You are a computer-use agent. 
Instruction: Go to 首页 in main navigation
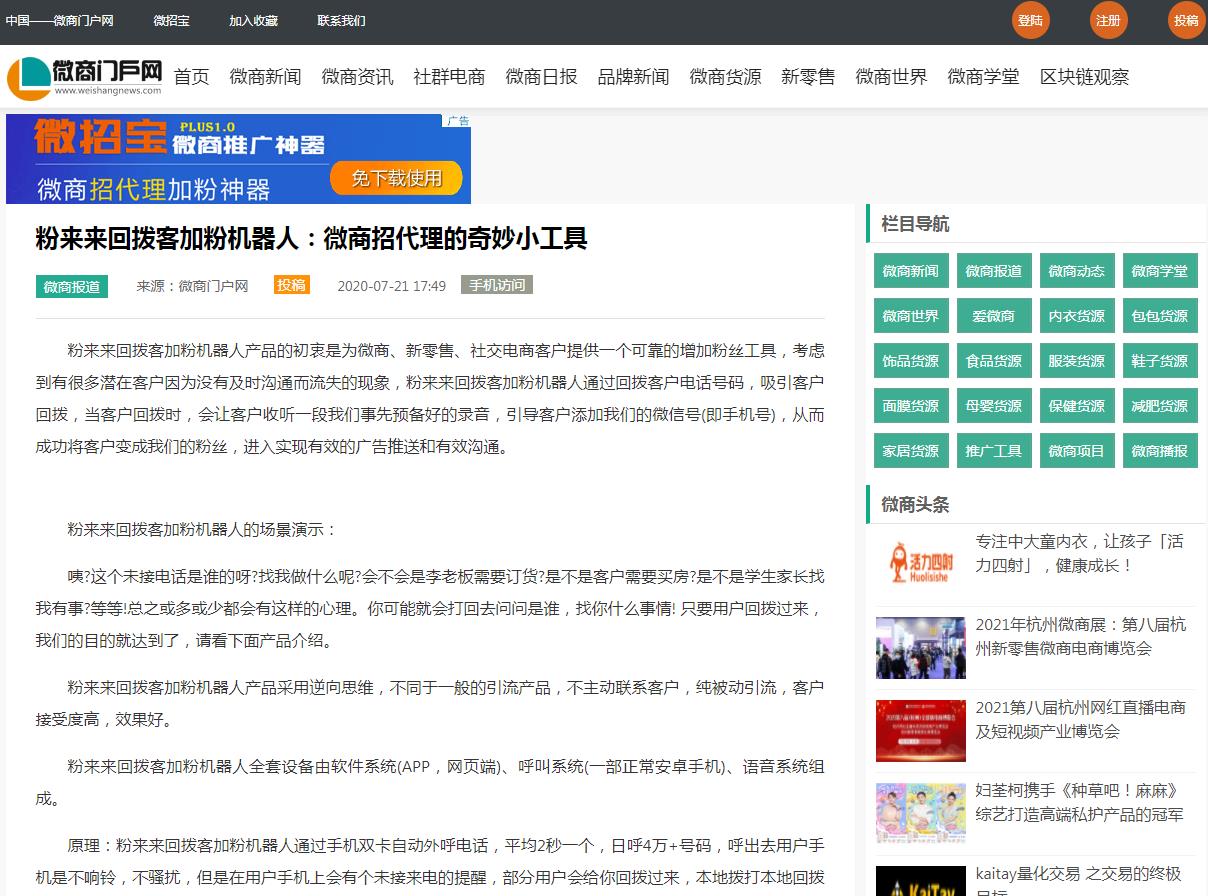[x=192, y=77]
